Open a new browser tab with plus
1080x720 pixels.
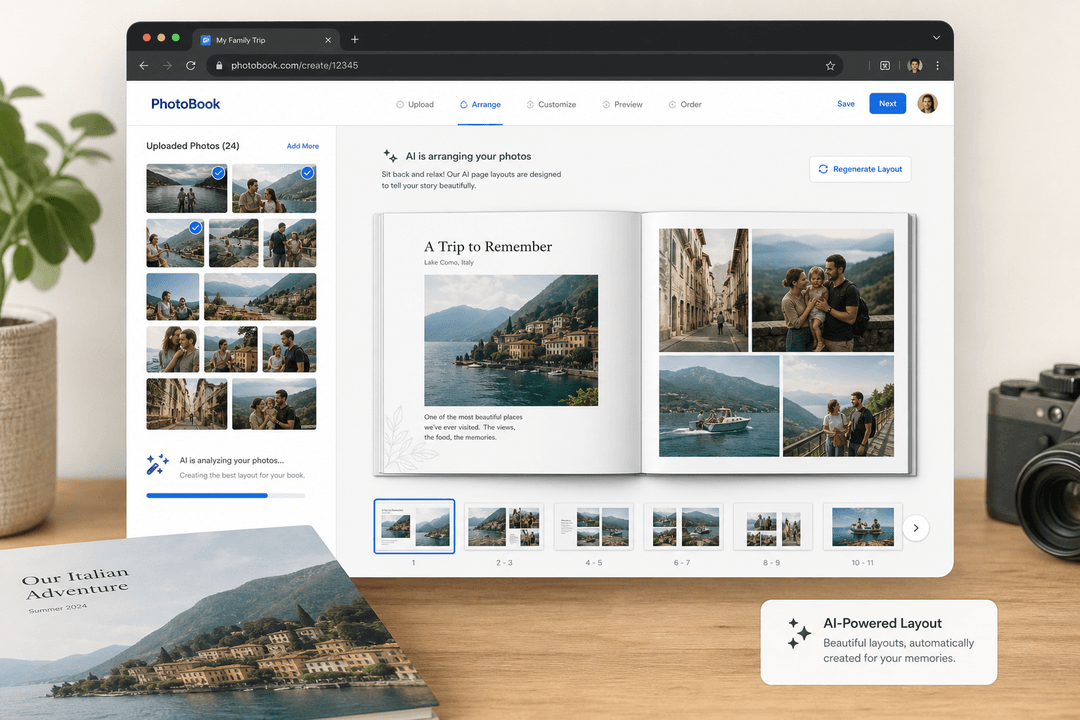click(x=355, y=39)
